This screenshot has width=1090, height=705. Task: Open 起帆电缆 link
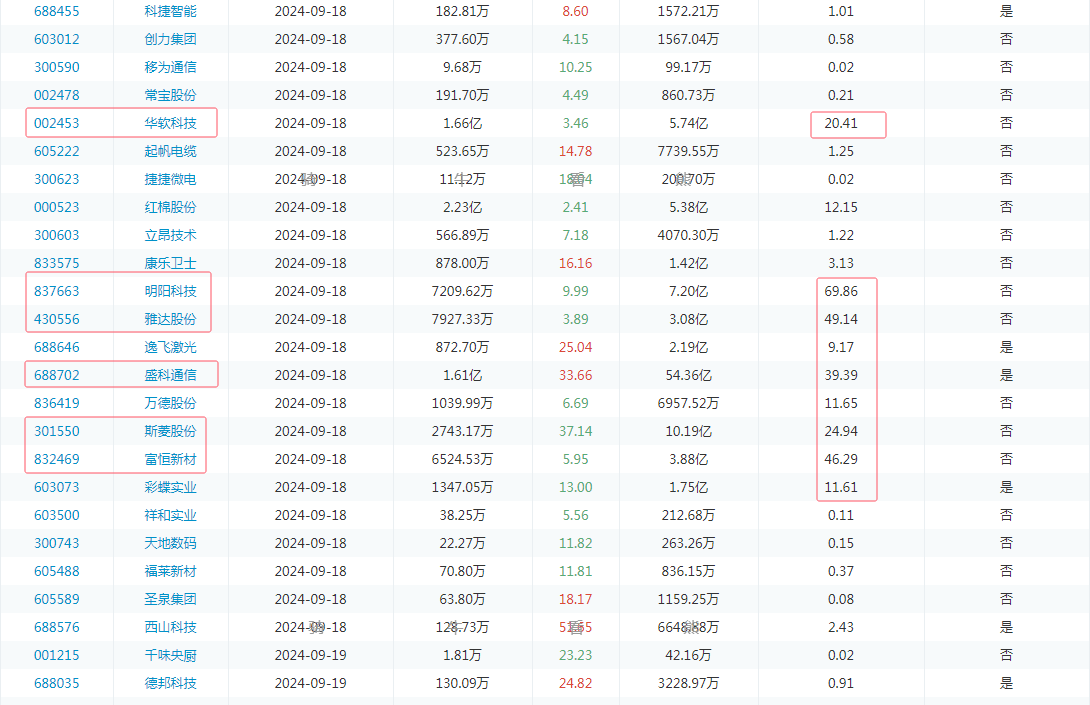pyautogui.click(x=170, y=151)
